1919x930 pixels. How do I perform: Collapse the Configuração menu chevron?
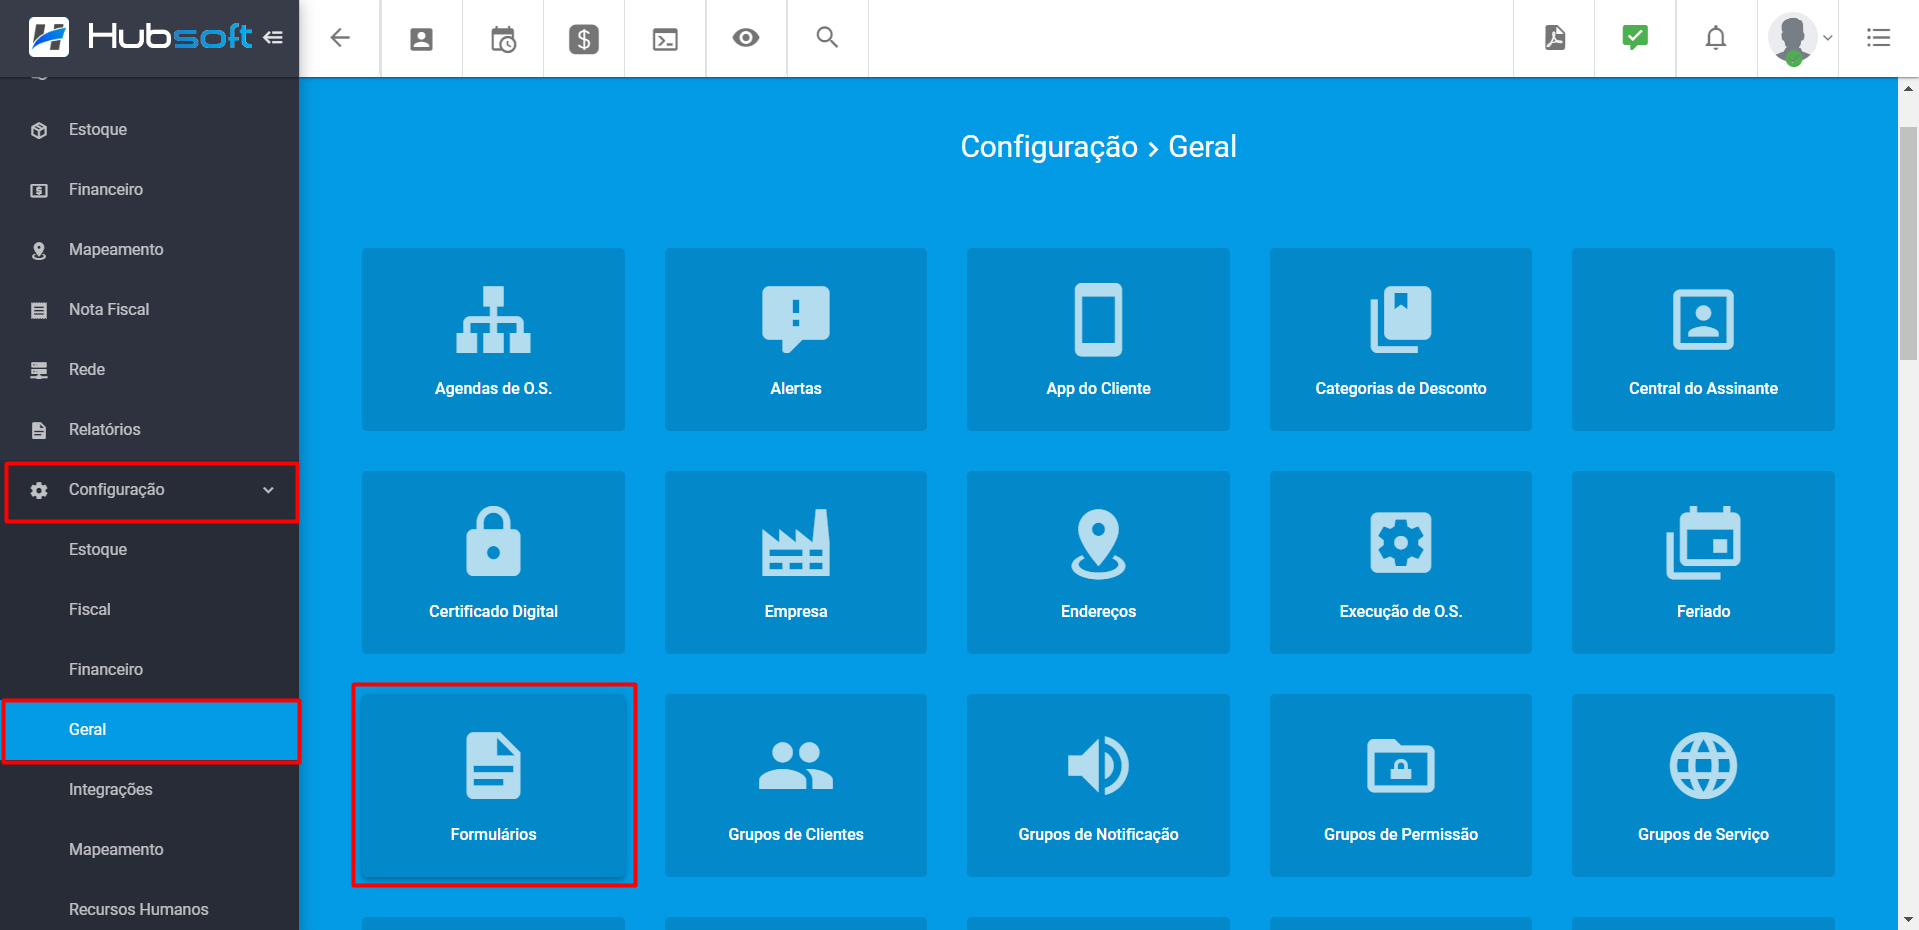(x=268, y=490)
